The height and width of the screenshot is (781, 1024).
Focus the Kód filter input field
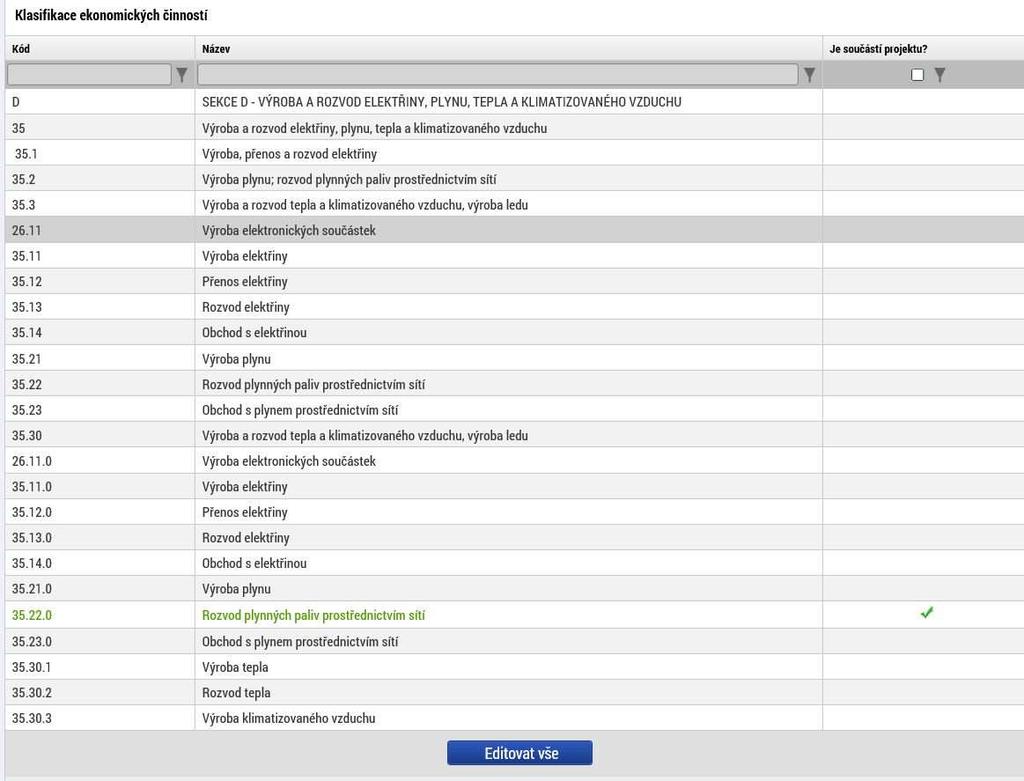(x=89, y=74)
